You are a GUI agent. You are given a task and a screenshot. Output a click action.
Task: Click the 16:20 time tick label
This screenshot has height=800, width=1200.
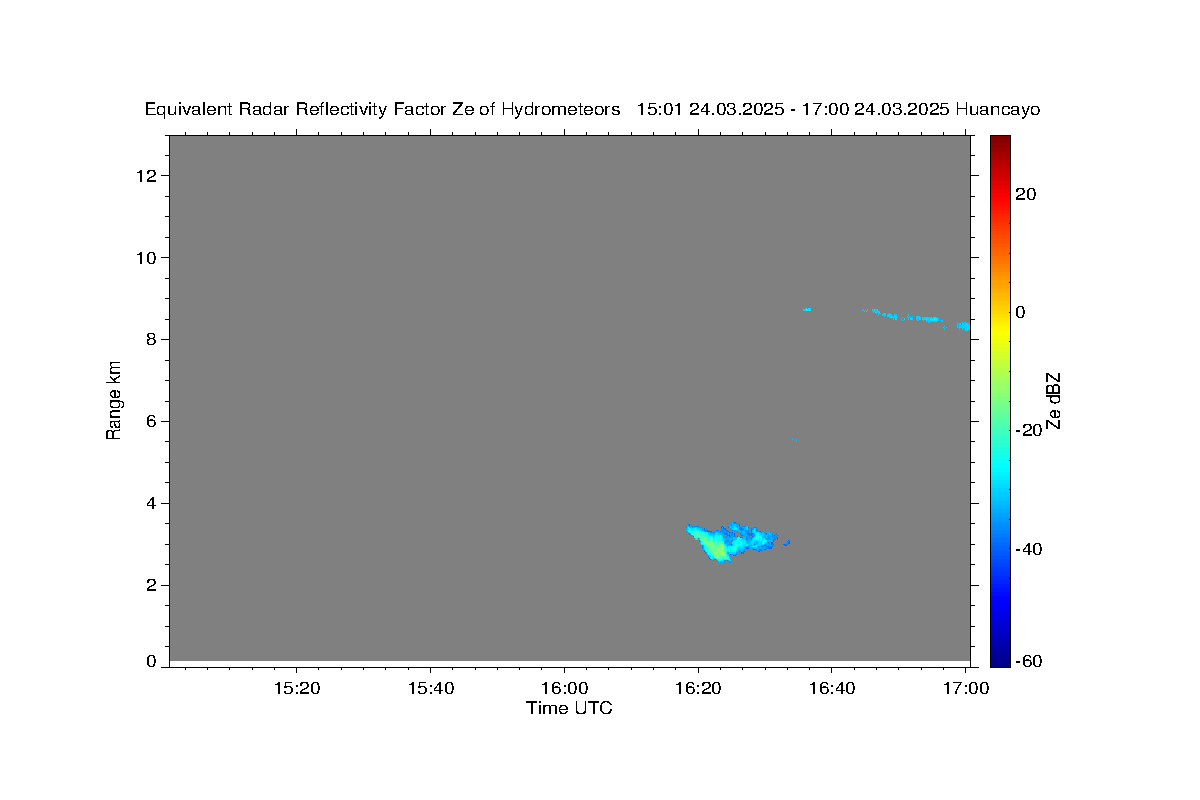click(x=698, y=688)
